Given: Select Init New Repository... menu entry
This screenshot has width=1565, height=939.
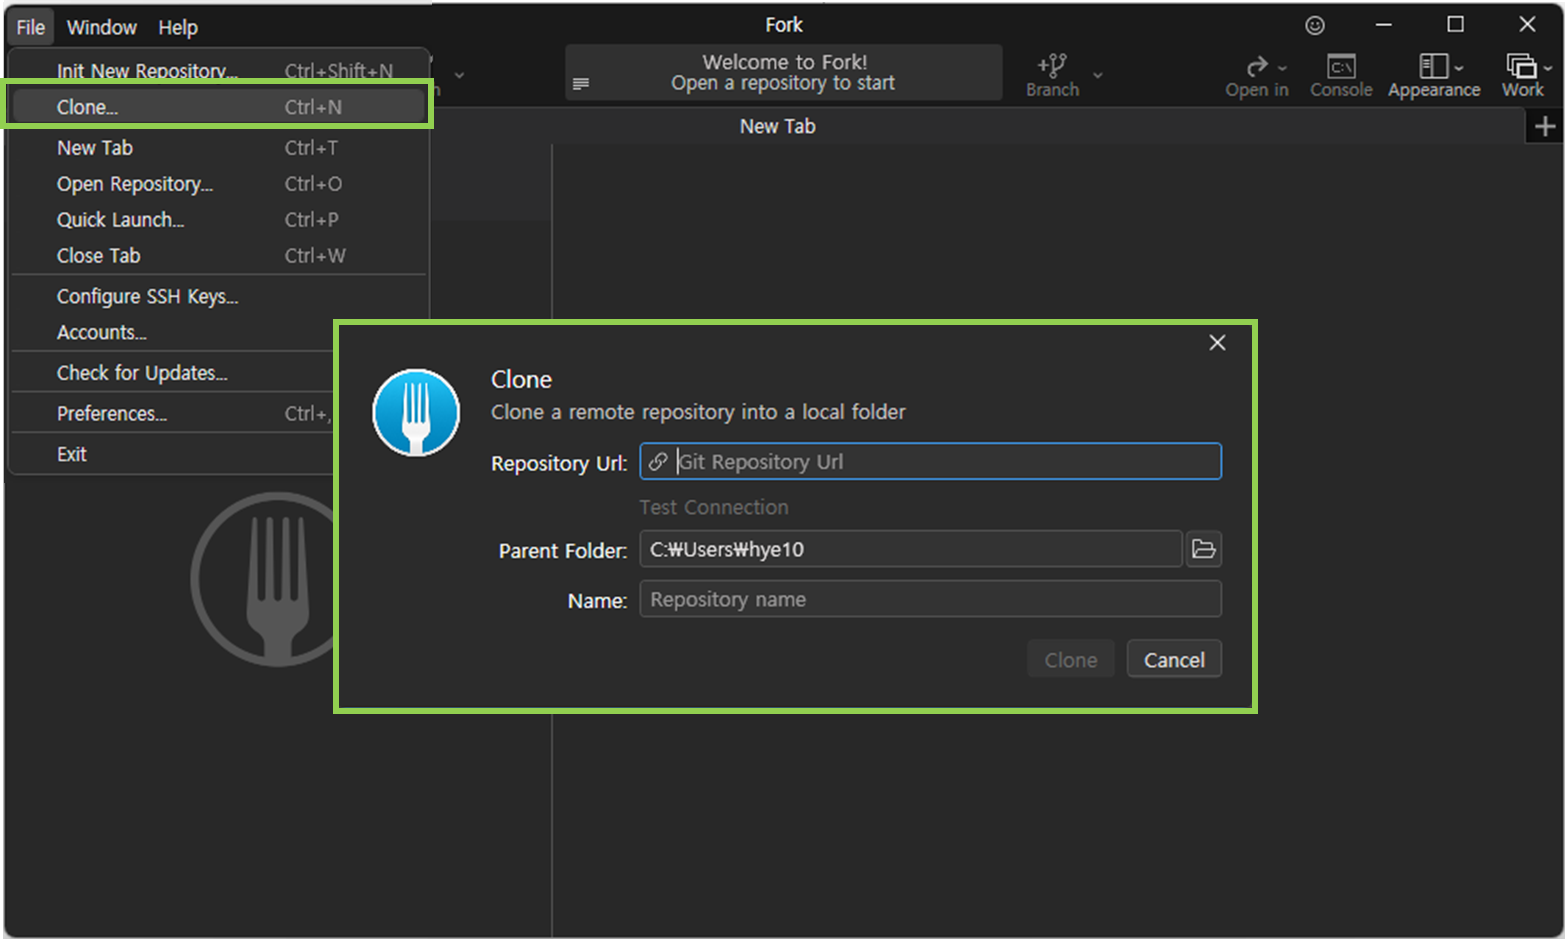Looking at the screenshot, I should 218,71.
